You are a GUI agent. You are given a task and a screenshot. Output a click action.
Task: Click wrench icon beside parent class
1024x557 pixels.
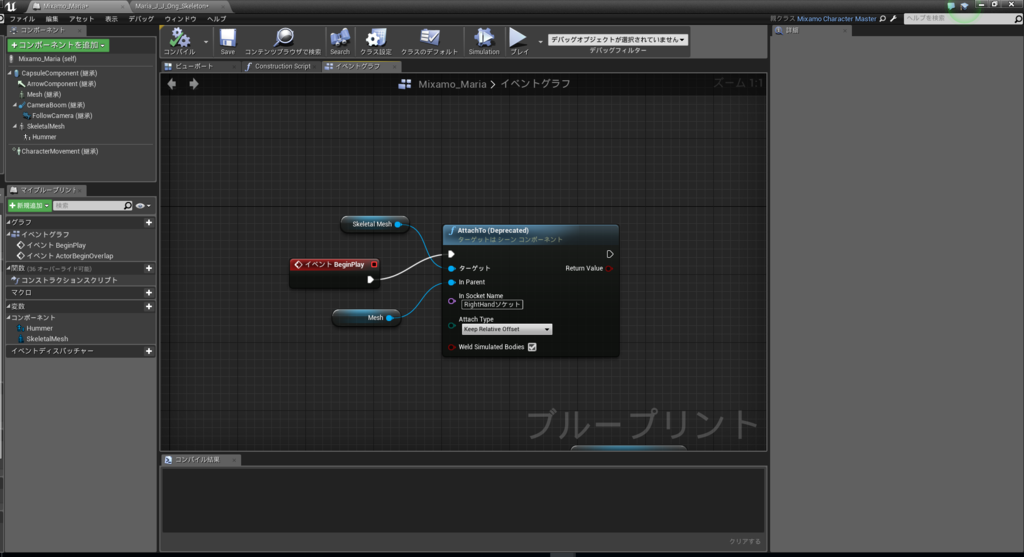tap(893, 19)
